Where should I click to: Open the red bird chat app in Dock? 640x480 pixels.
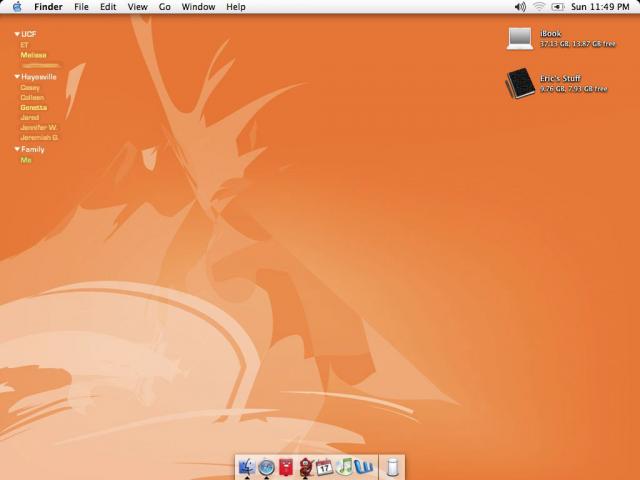tap(305, 467)
